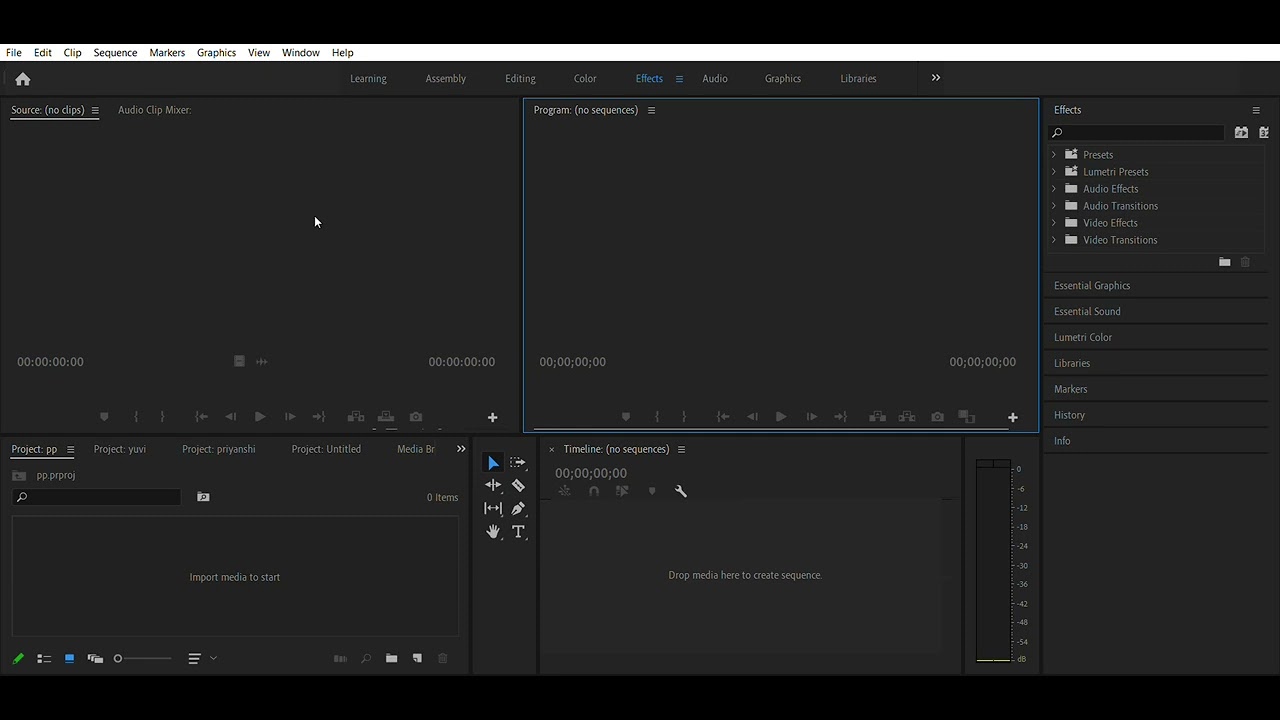Click Export Frame camera in Program monitor
1280x720 pixels.
click(x=937, y=417)
